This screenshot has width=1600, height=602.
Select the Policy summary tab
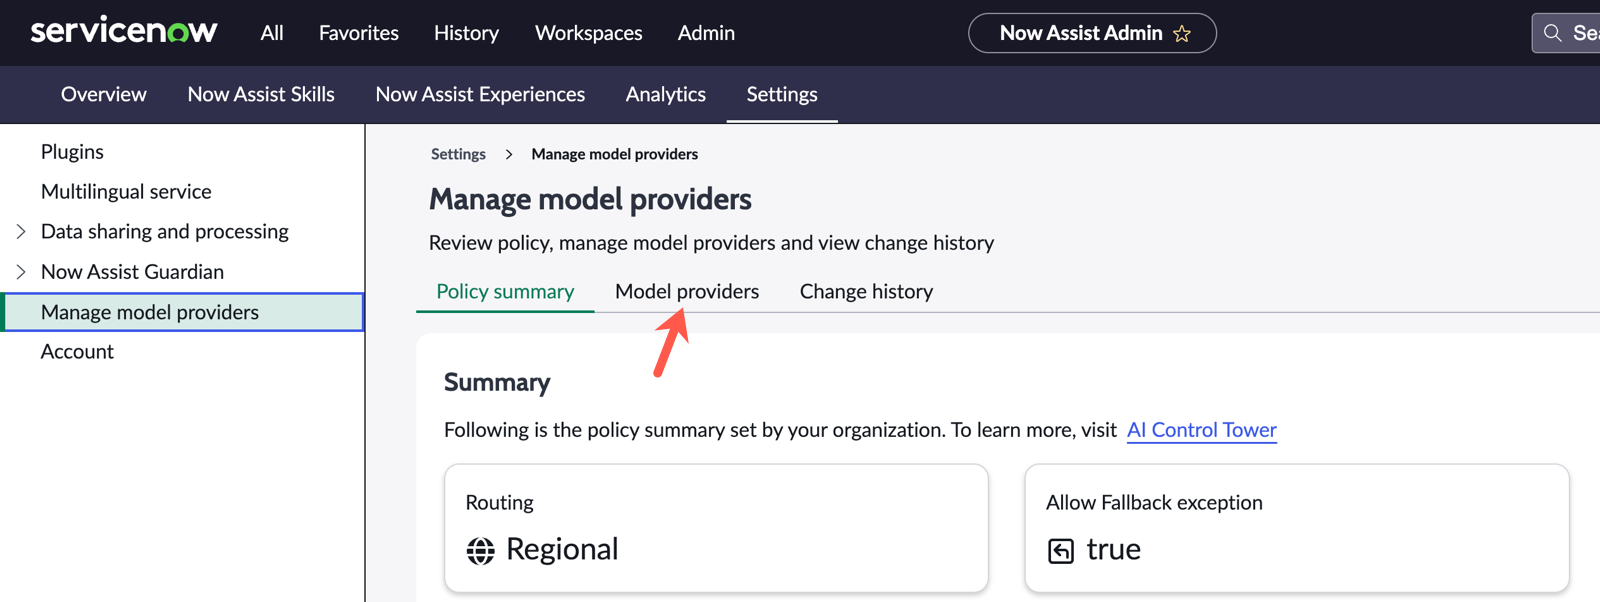click(x=505, y=291)
